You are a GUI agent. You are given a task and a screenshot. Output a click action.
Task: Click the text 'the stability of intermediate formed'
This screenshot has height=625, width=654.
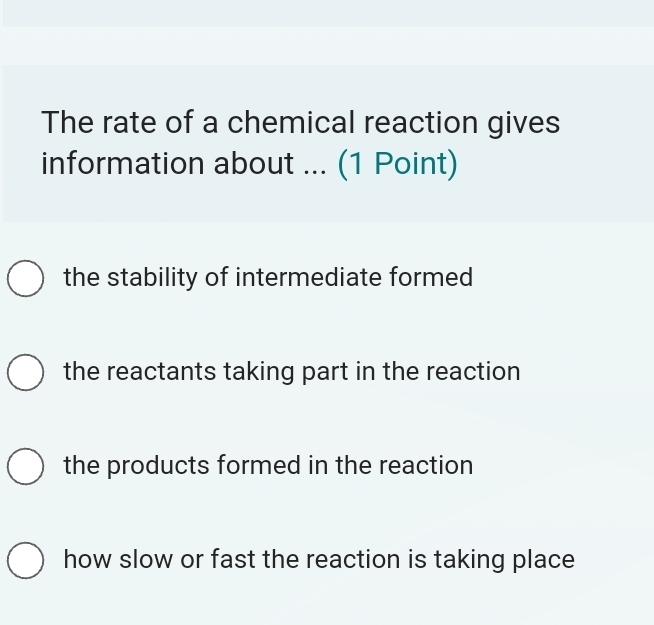[x=267, y=277]
